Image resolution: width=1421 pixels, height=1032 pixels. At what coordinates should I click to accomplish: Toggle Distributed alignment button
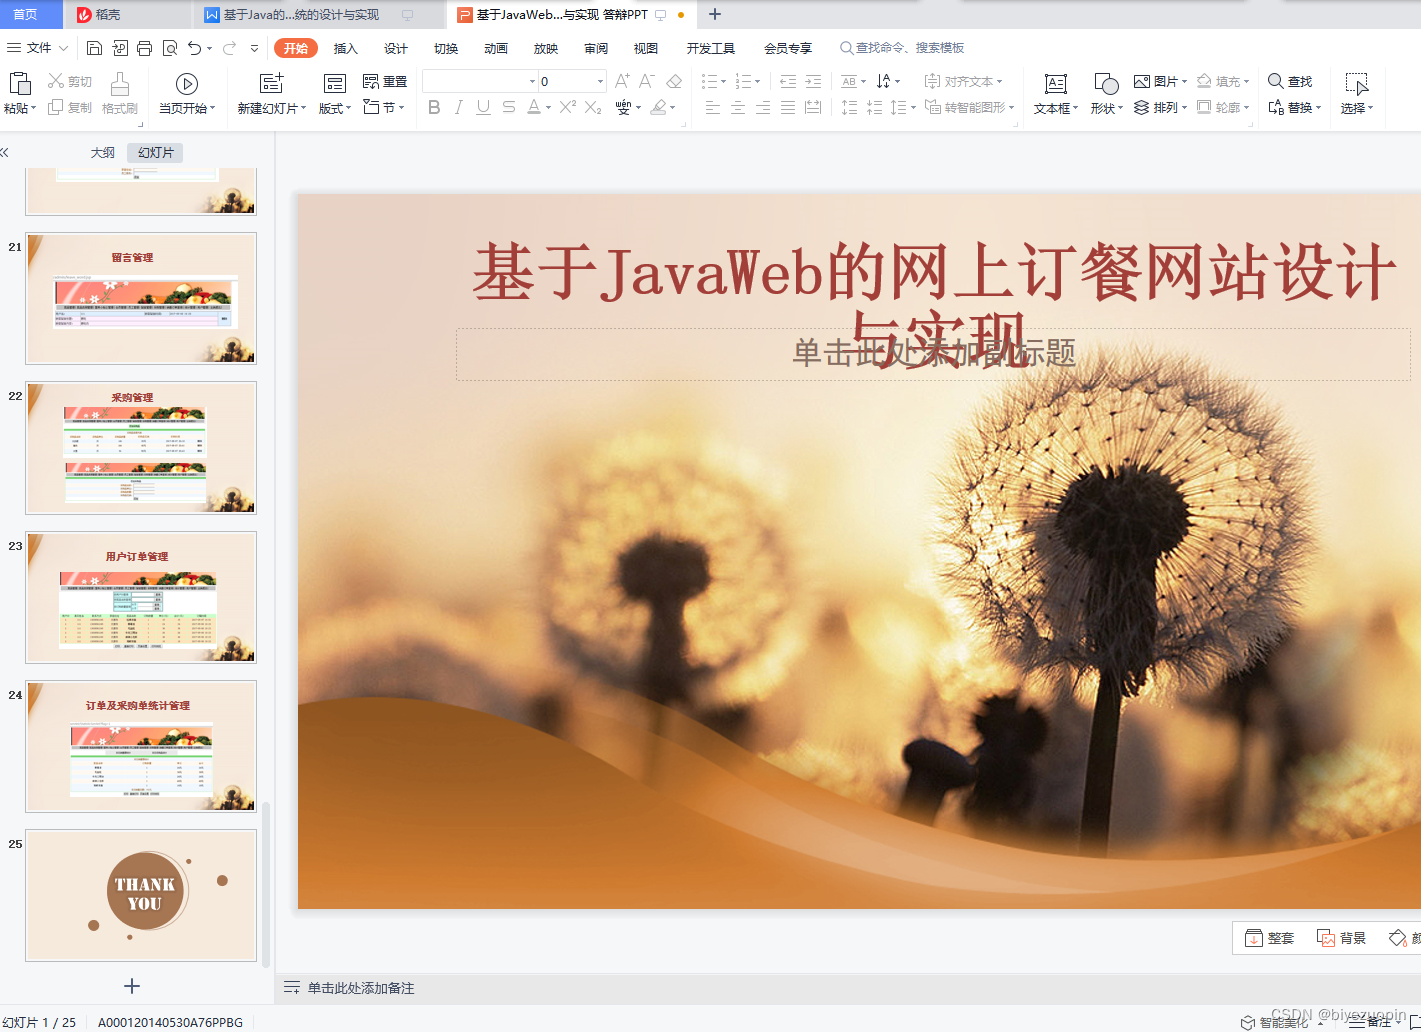pyautogui.click(x=813, y=107)
